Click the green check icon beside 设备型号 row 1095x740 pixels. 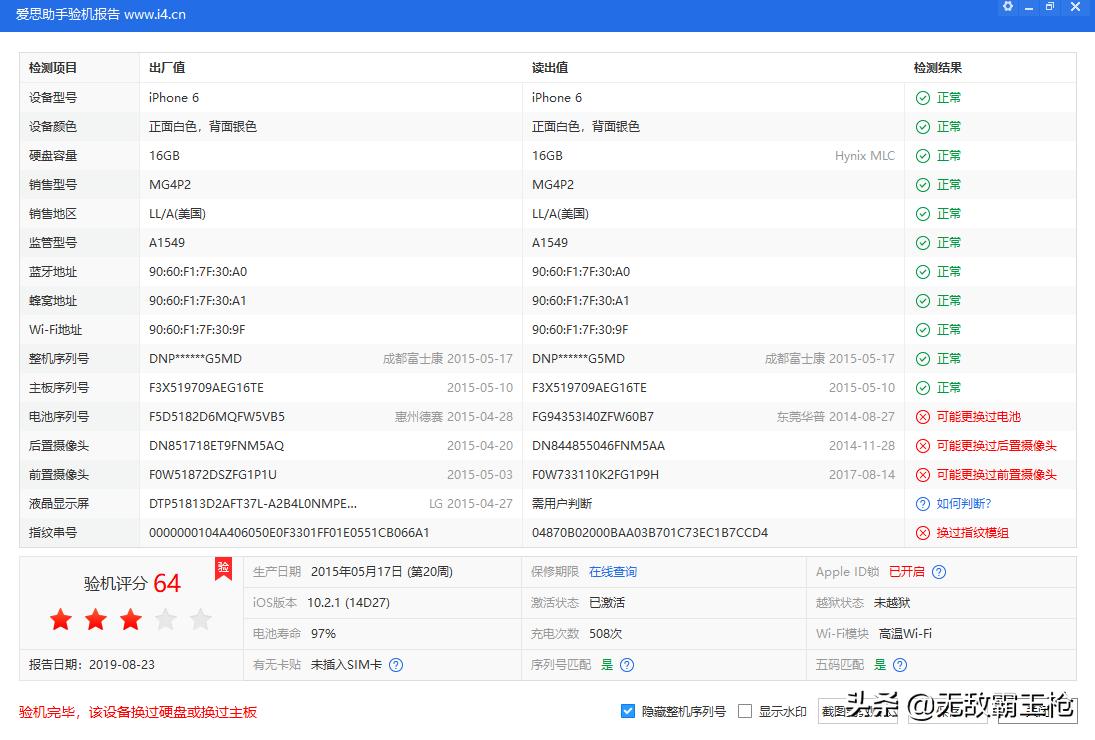(x=921, y=97)
